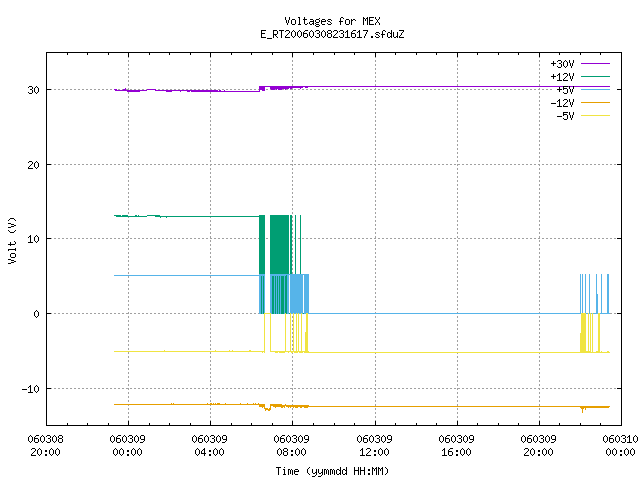640x480 pixels.
Task: Click the y-axis tick label -10
Action: (x=31, y=389)
